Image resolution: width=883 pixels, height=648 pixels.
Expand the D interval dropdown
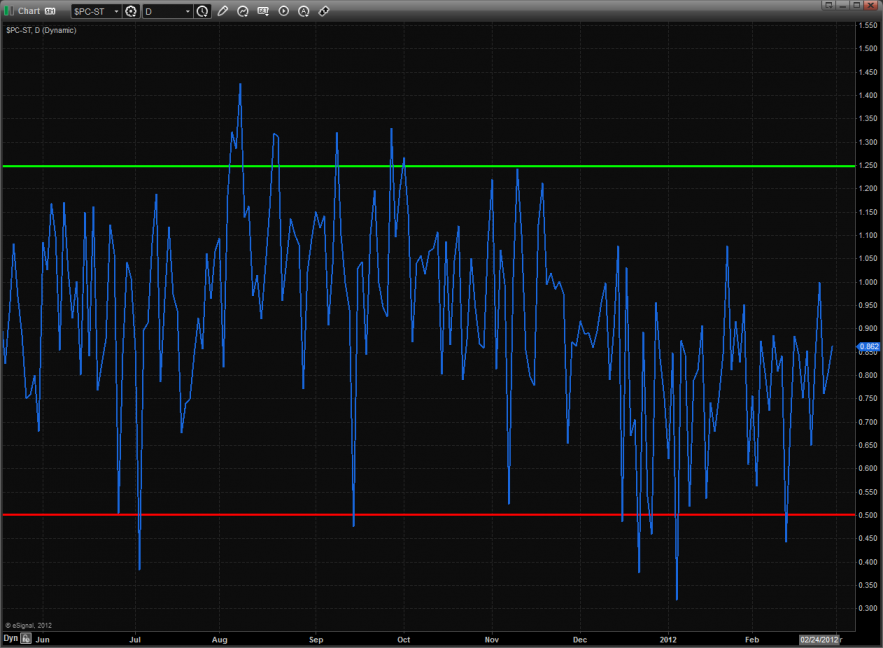pos(187,11)
